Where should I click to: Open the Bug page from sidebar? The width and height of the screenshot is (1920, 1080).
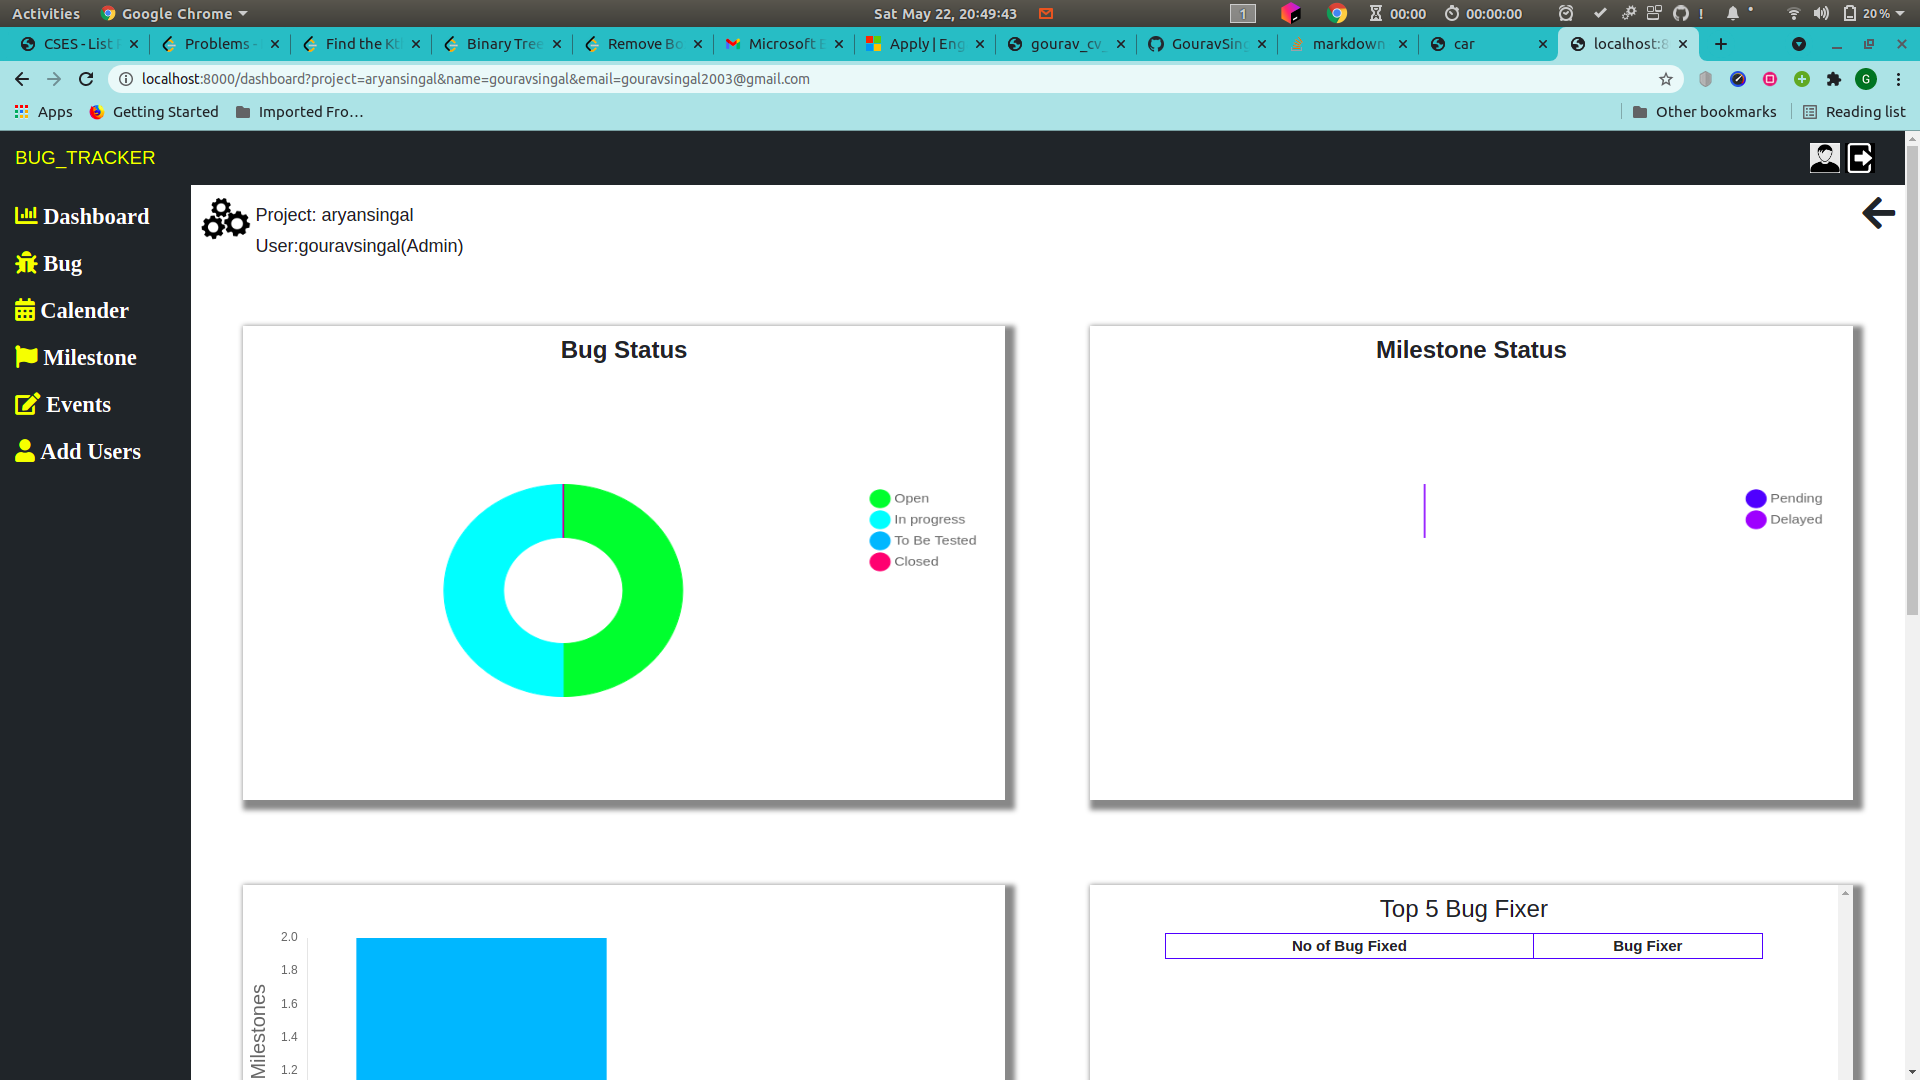[48, 263]
